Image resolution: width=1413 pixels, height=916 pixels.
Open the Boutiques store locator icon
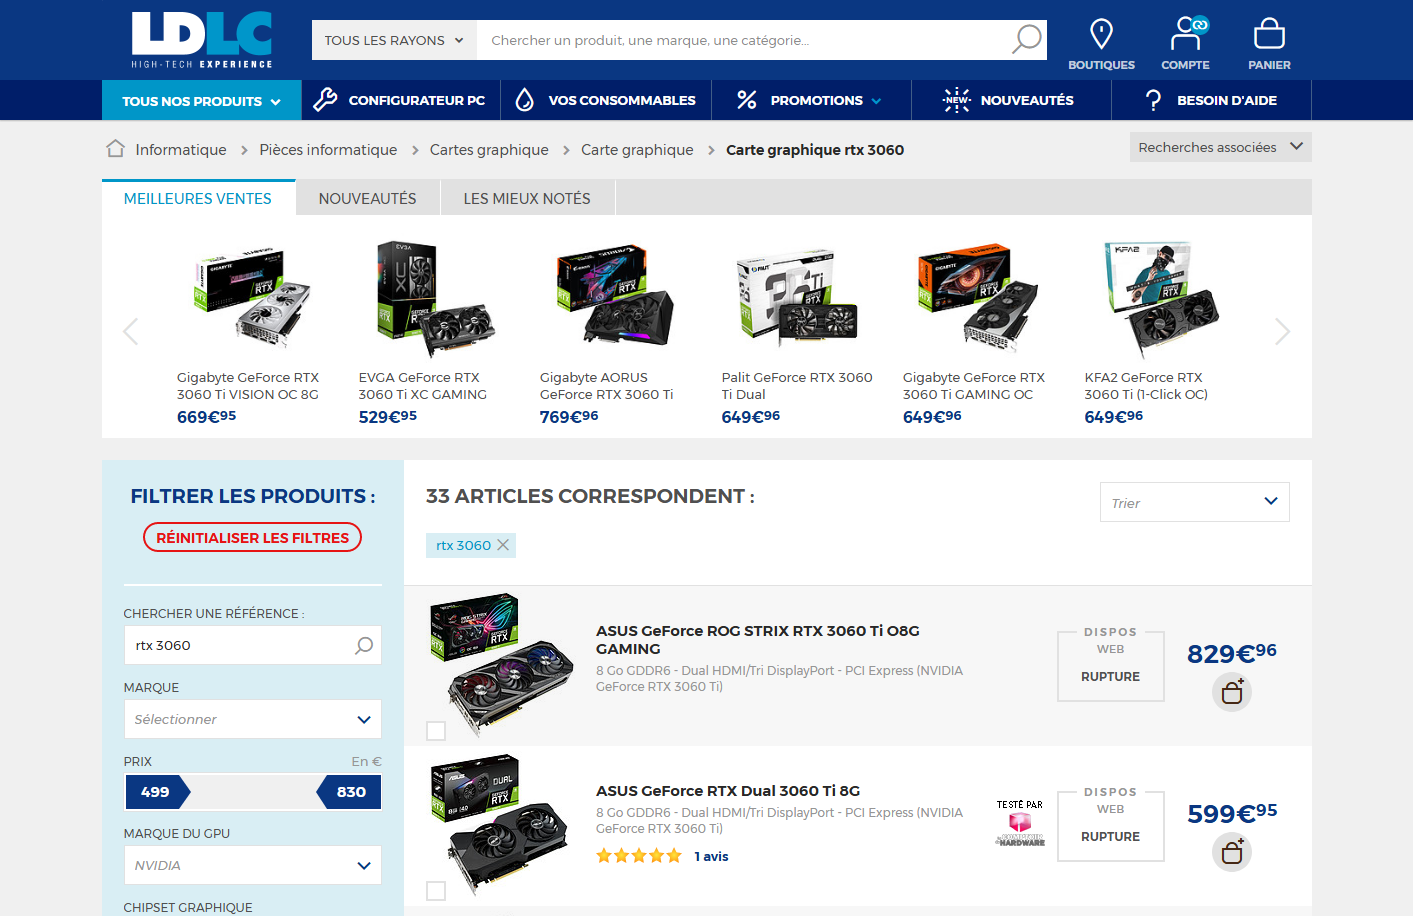1101,34
